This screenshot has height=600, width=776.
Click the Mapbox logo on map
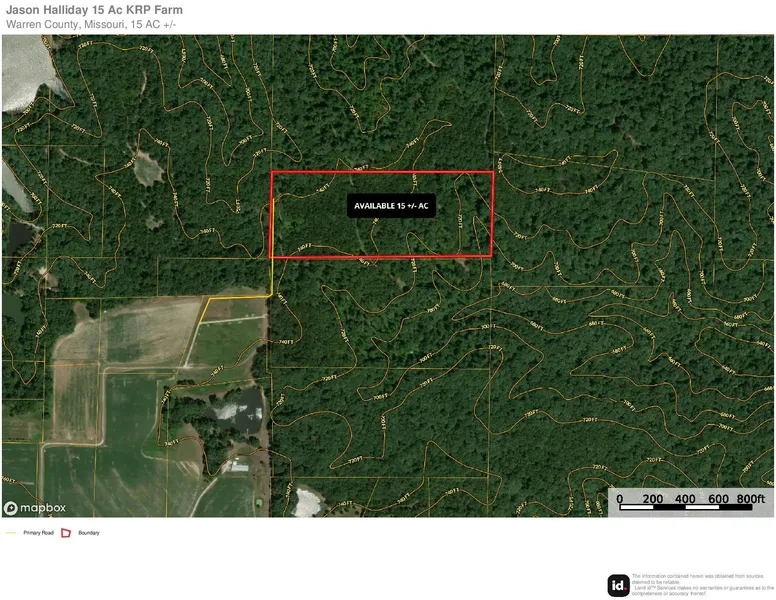coord(35,508)
